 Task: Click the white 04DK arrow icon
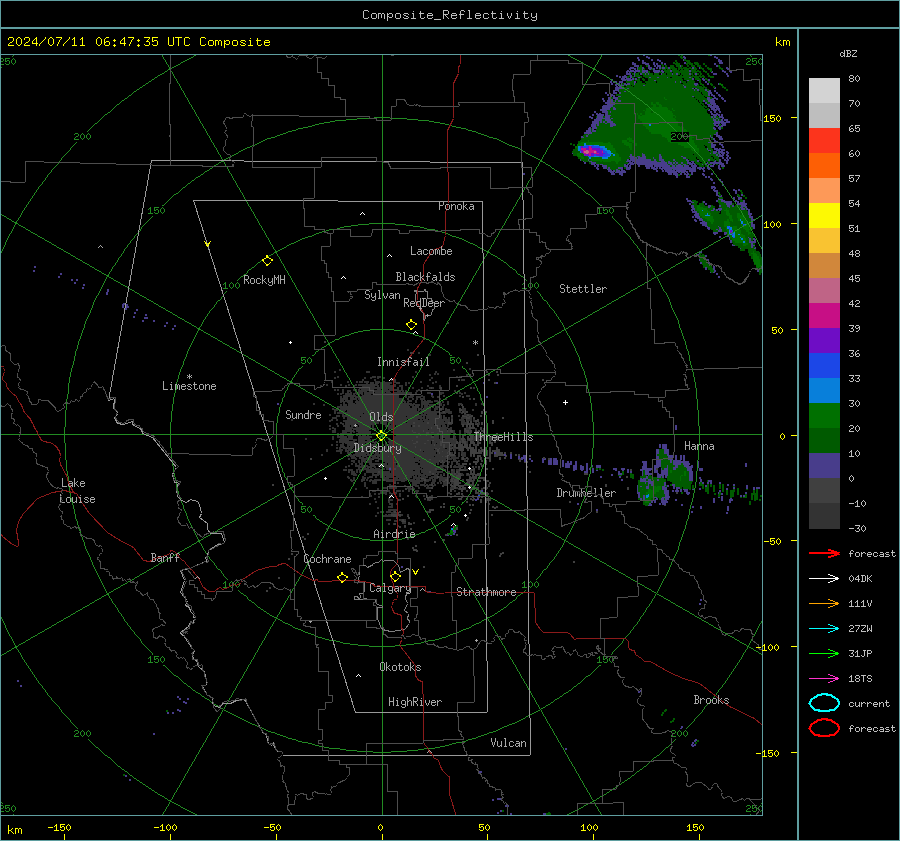point(824,578)
